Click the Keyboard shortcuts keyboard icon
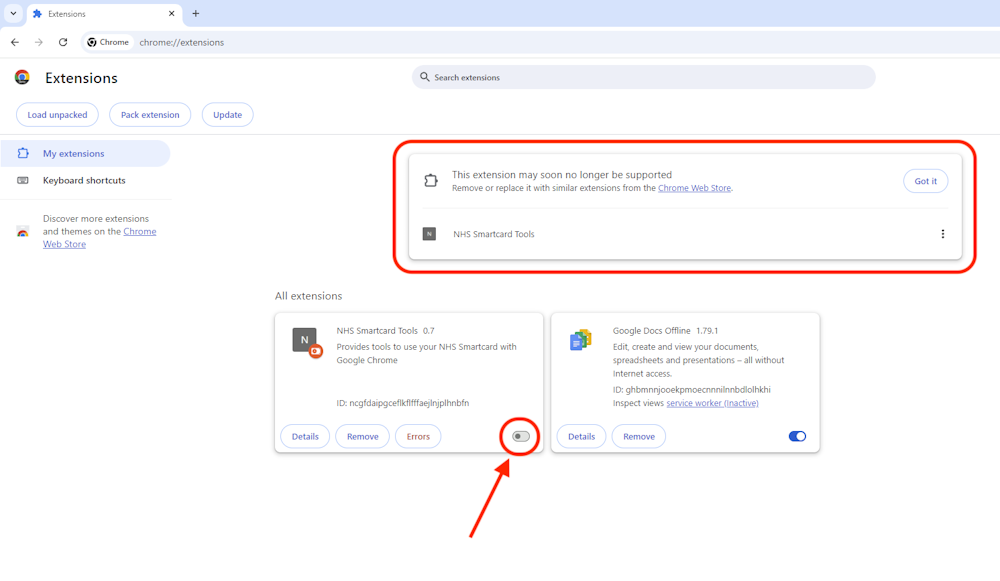This screenshot has height=581, width=1000. coord(23,180)
